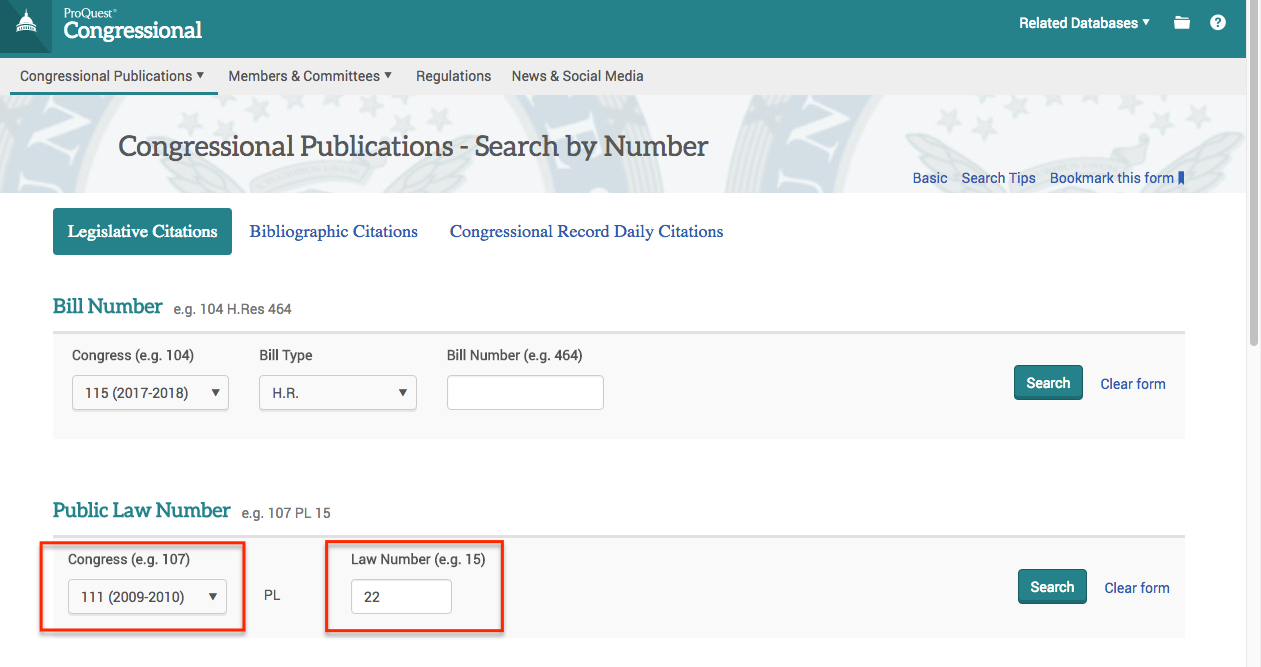Clear the Bill Number form
Screen dimensions: 1261x667
tap(1133, 384)
